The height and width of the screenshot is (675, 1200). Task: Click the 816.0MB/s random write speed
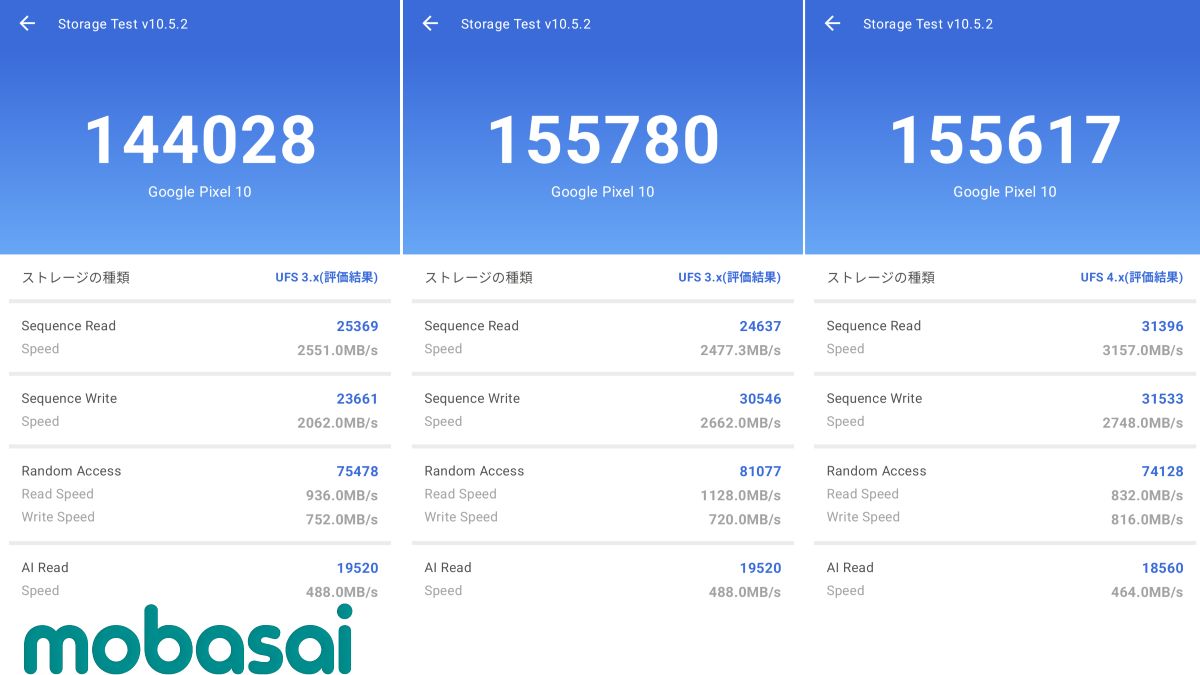(x=1146, y=519)
